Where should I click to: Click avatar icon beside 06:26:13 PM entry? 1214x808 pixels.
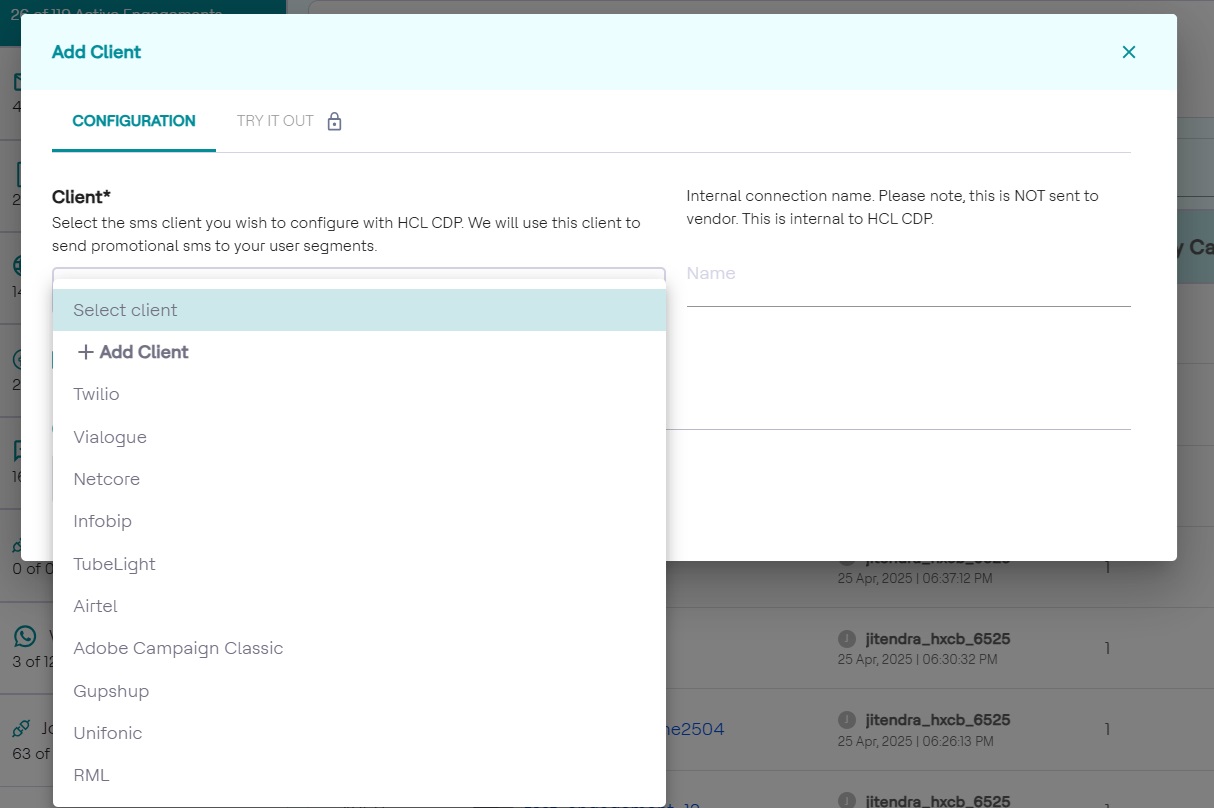(847, 720)
